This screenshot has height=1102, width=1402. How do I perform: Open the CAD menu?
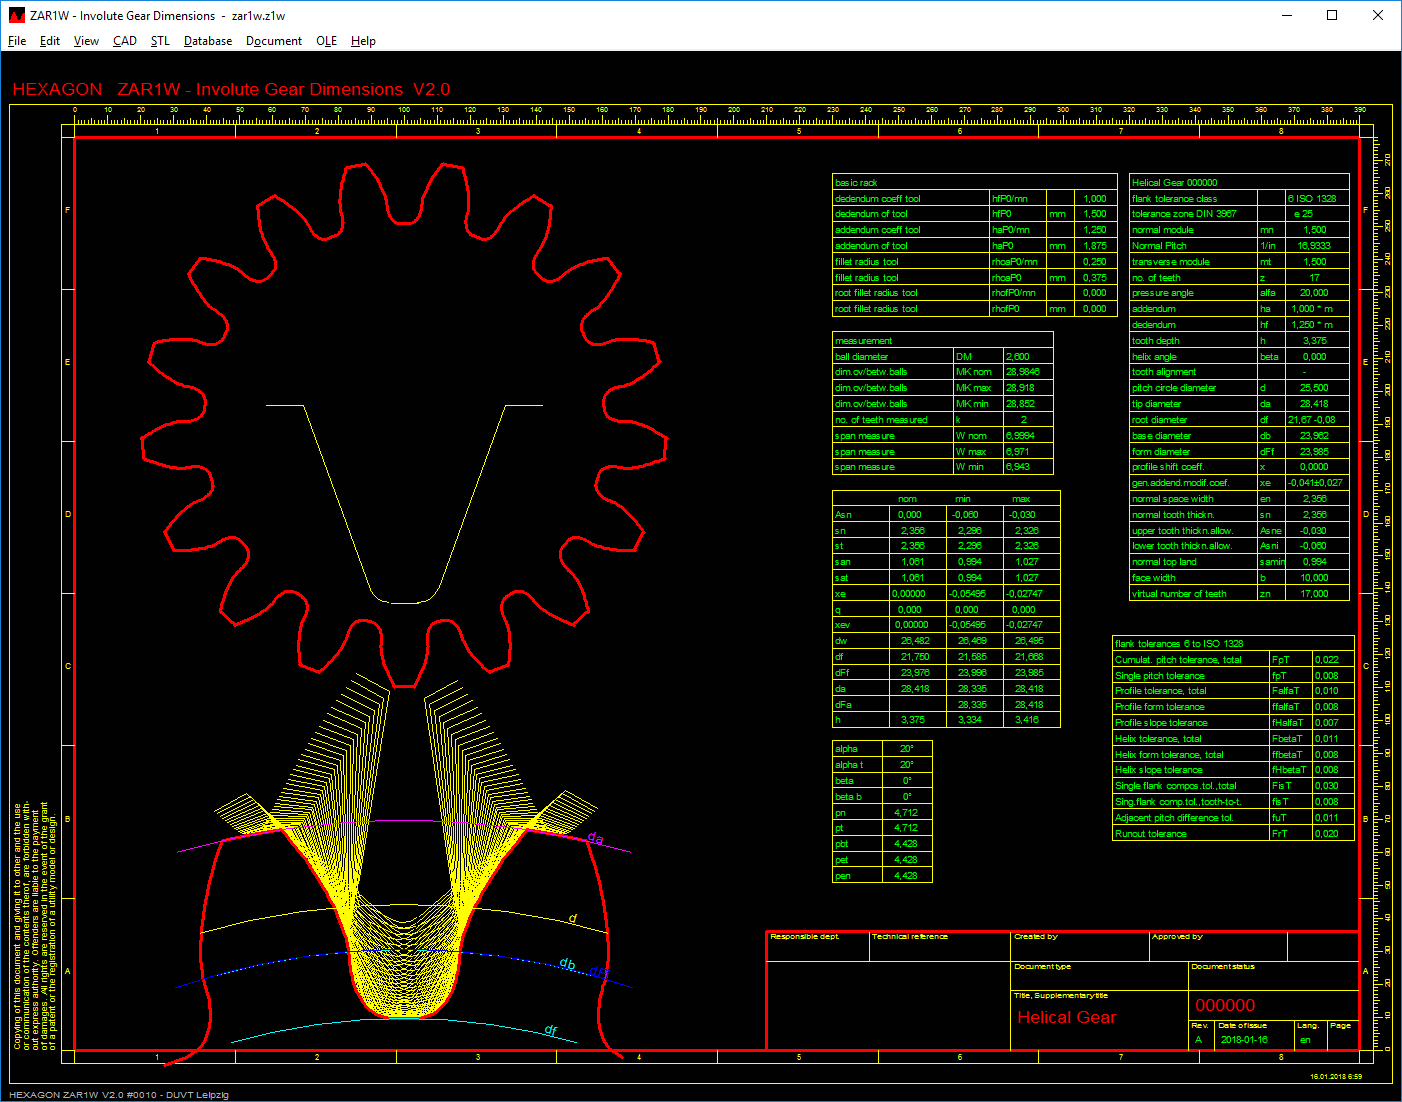click(x=125, y=41)
